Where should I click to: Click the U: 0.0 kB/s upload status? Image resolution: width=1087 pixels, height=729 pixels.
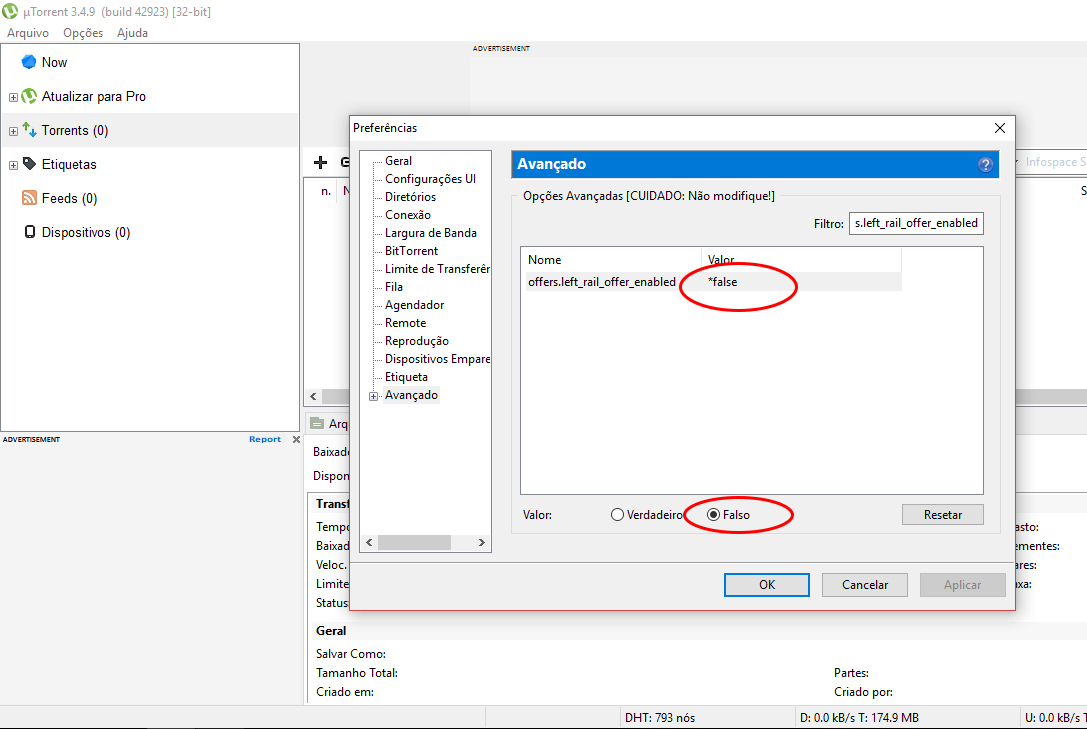pos(1055,718)
